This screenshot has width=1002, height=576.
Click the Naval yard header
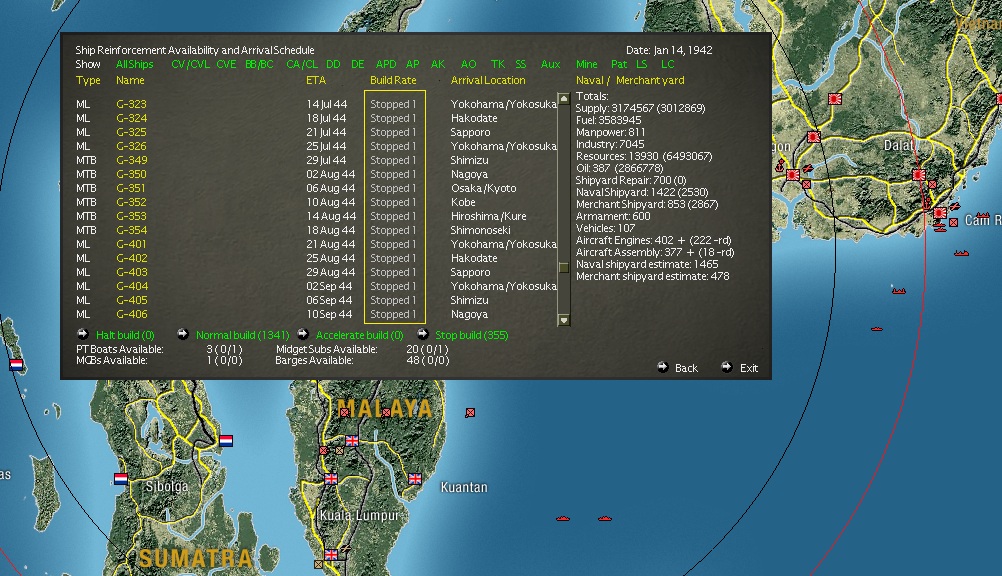[x=589, y=81]
